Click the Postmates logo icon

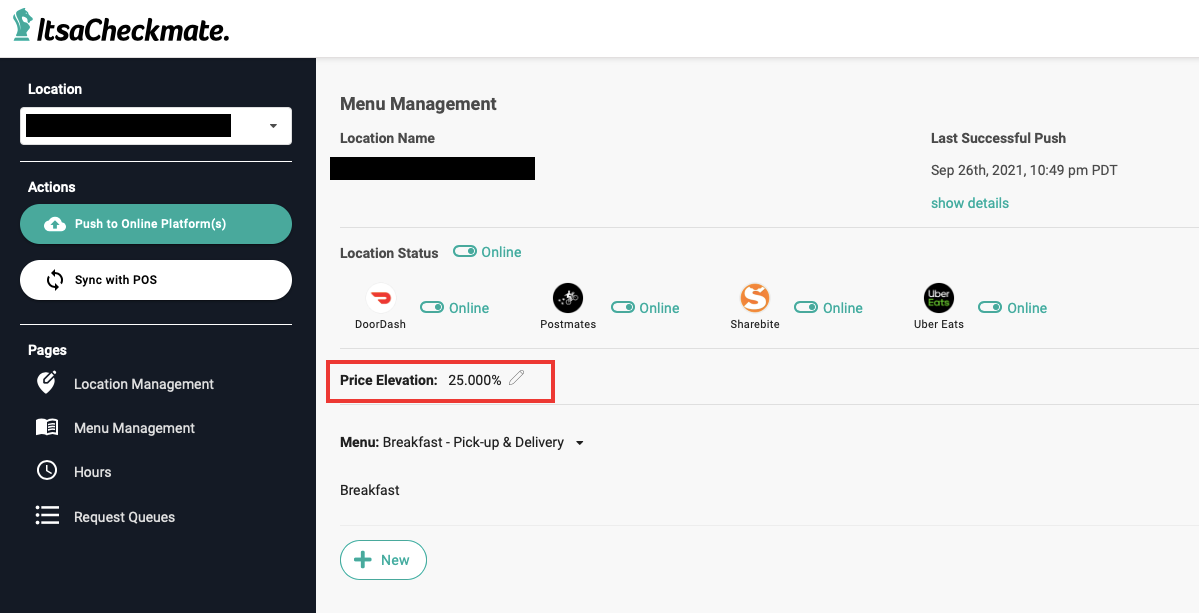click(x=567, y=298)
